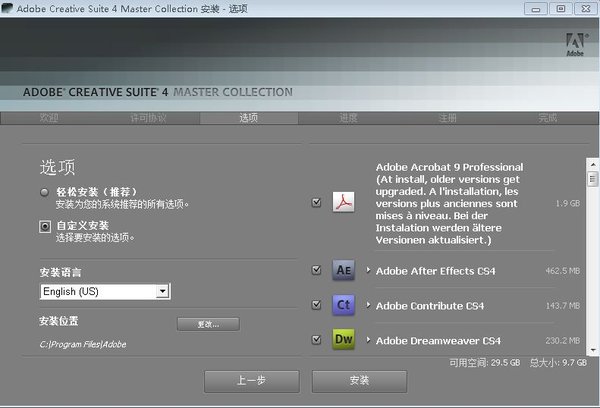Click the Adobe Contribute CS4 label
Viewport: 600px width, 408px height.
[430, 306]
